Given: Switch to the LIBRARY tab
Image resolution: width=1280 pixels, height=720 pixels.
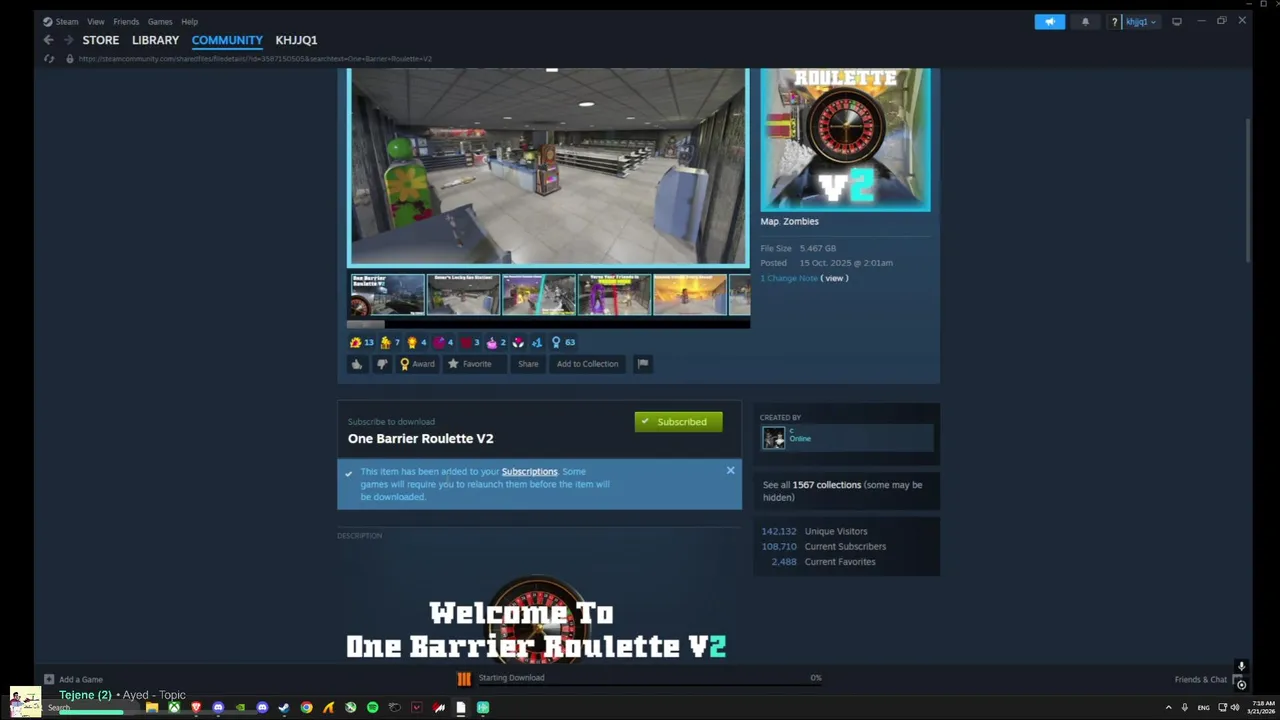Looking at the screenshot, I should (155, 40).
